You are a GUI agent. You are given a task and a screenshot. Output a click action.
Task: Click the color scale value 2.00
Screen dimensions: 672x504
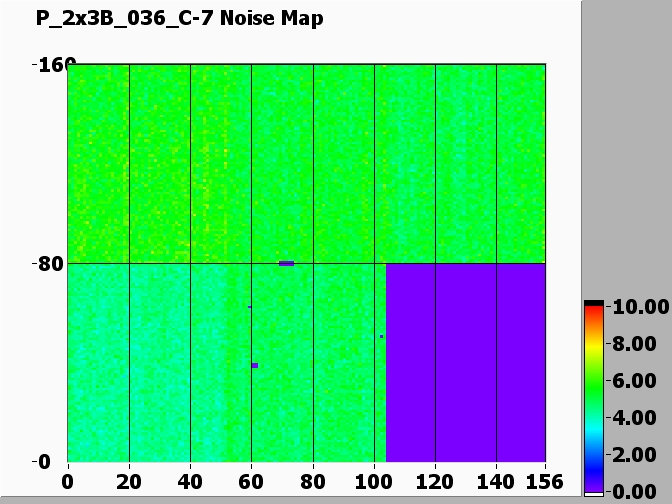(635, 455)
